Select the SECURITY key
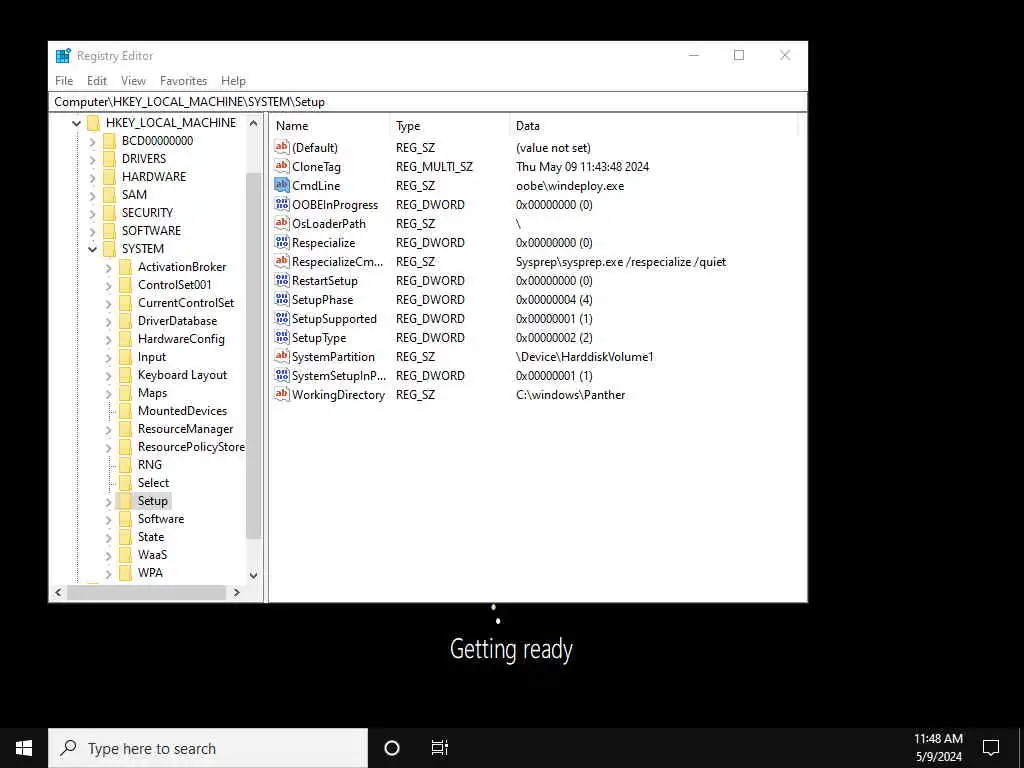 click(x=147, y=213)
